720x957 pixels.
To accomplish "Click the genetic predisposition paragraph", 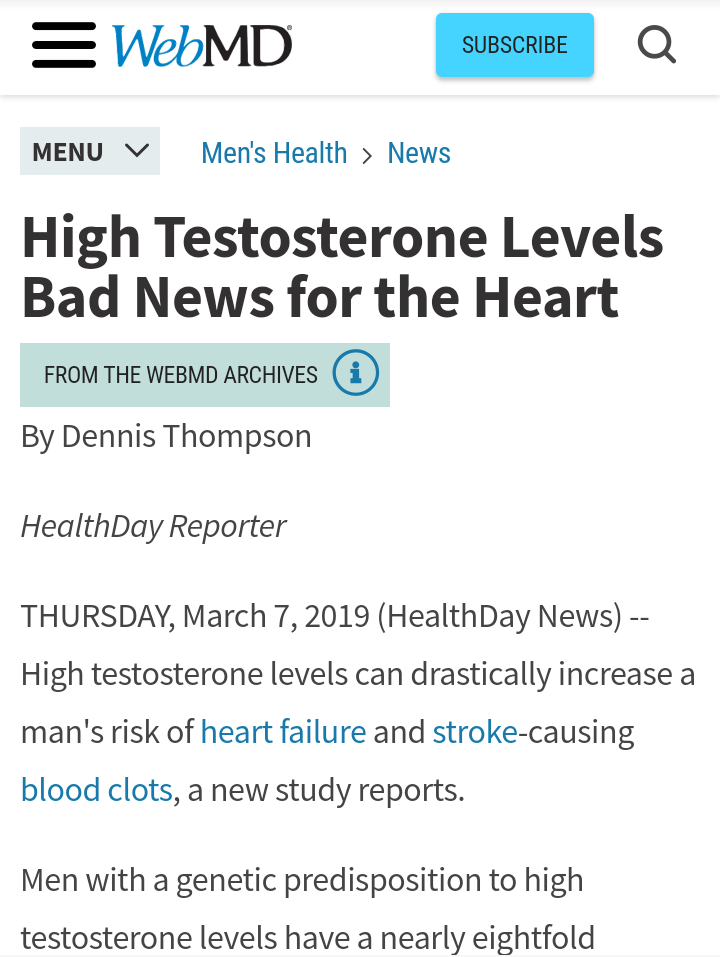I will click(x=308, y=908).
